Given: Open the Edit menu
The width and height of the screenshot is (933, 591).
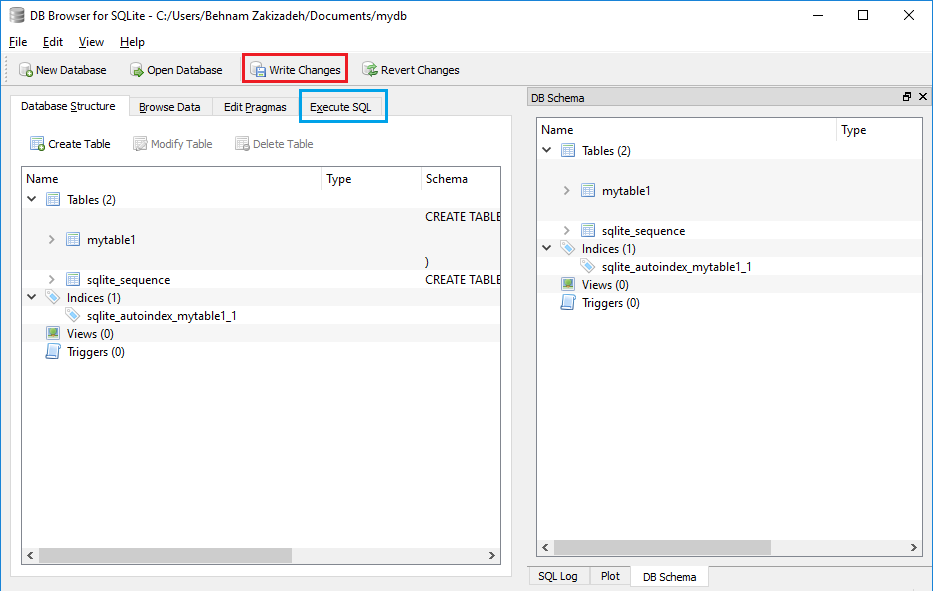Looking at the screenshot, I should [52, 42].
